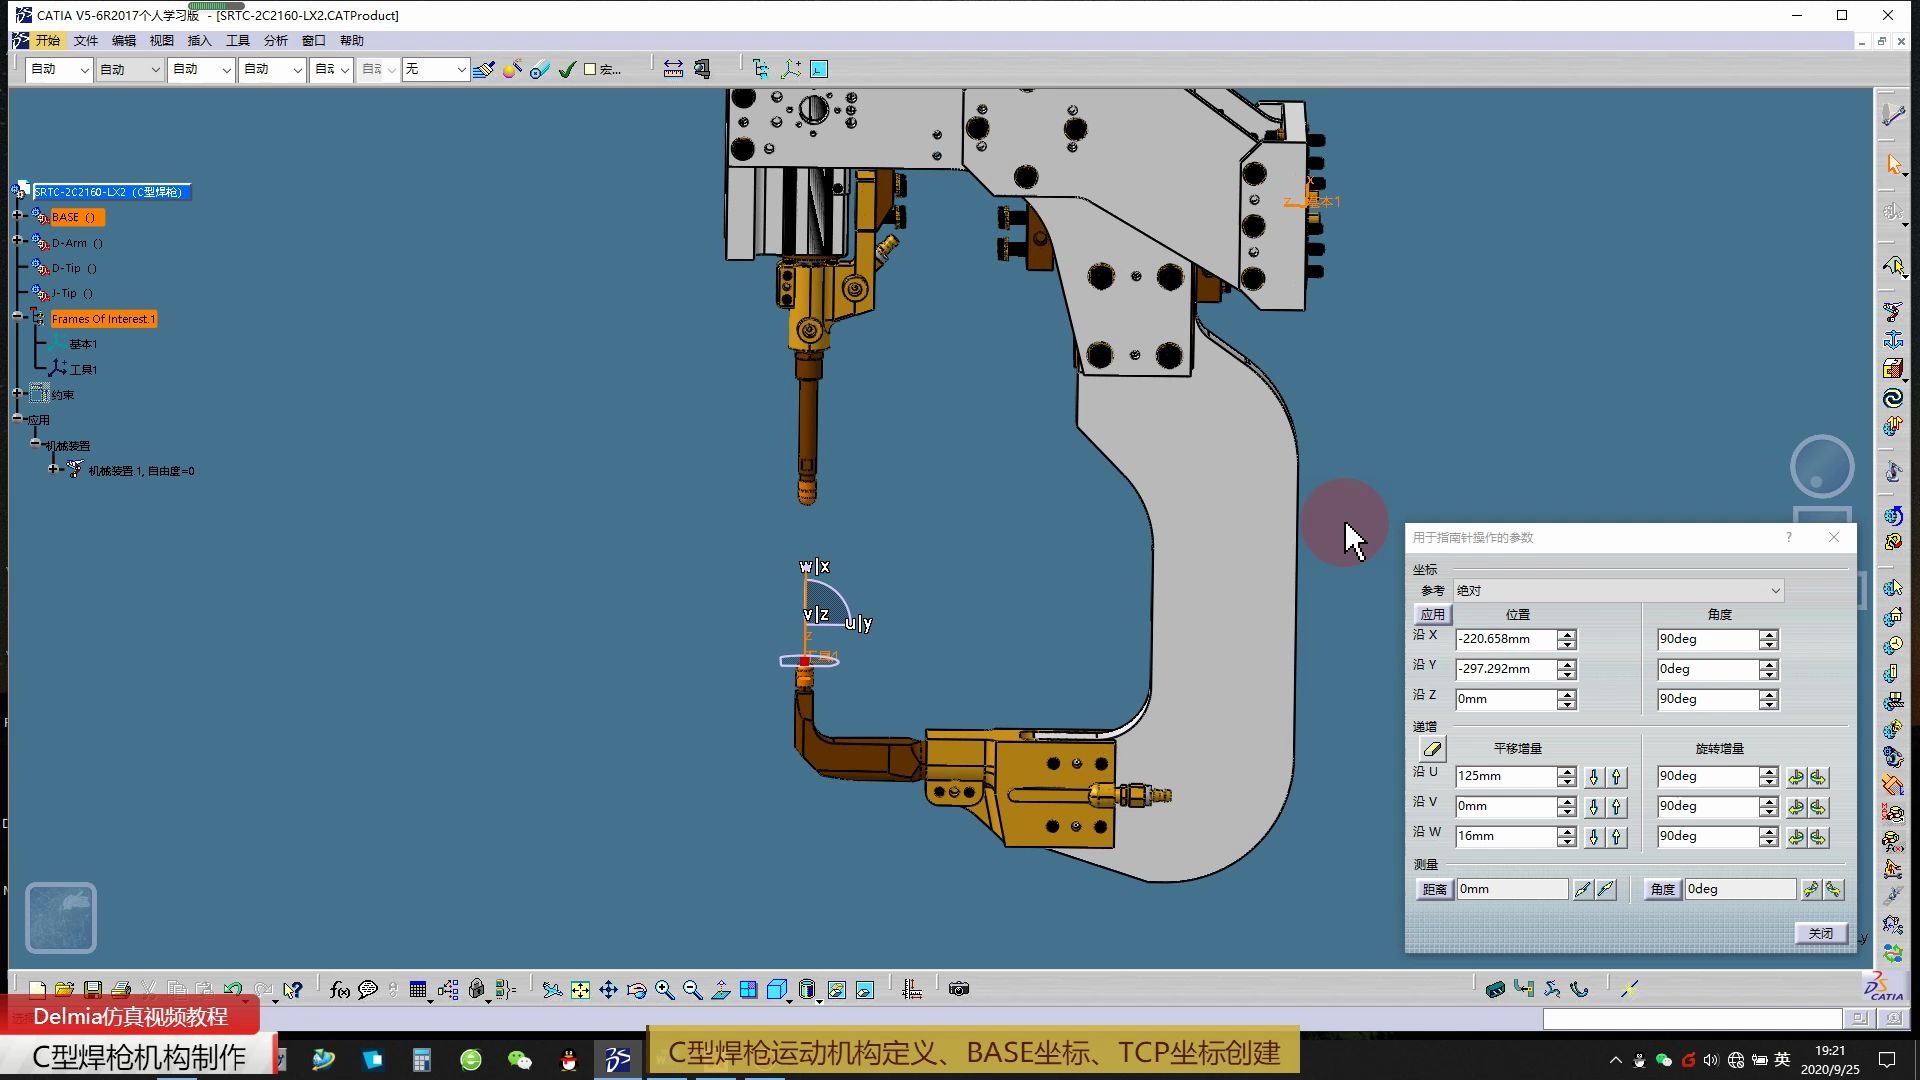Click the eraser reset increment icon

coord(1432,749)
